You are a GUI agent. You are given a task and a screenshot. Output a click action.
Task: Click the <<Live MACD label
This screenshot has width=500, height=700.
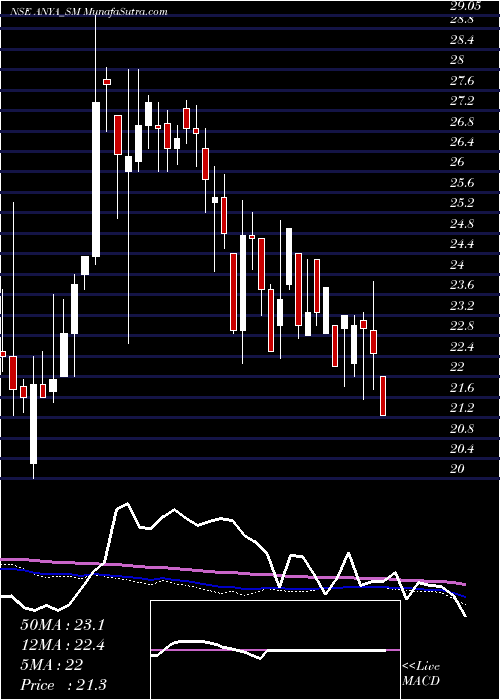(x=421, y=674)
